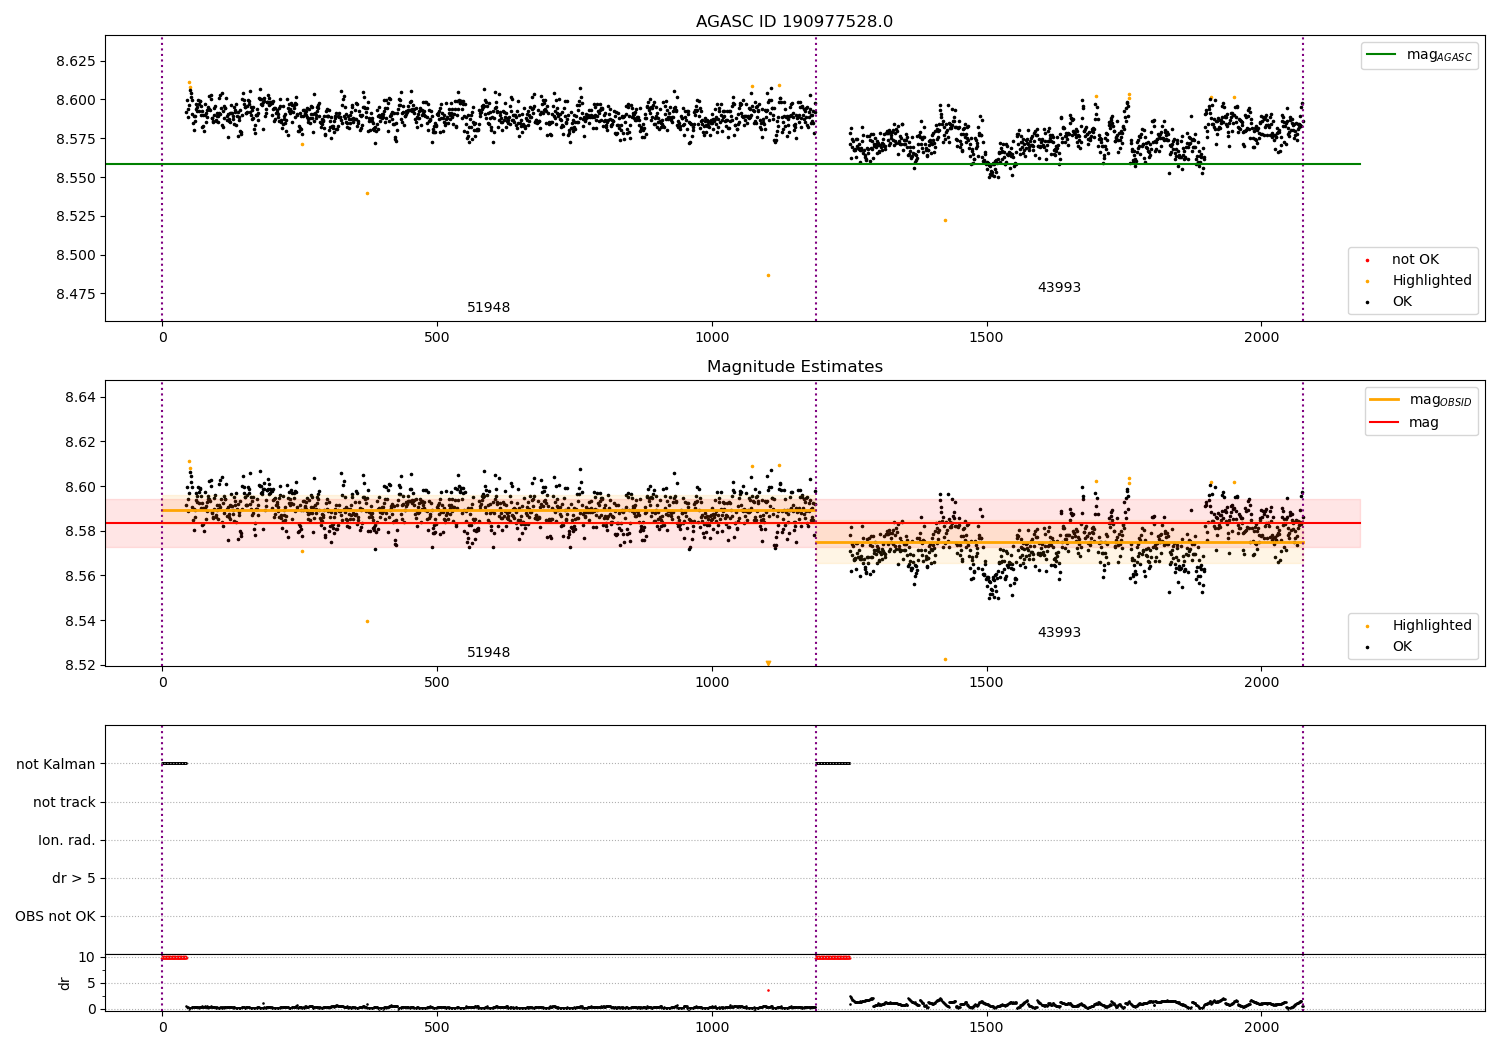Select the 'not OK' legend entry in top plot
Screen dimensions: 1500x1050
point(1415,260)
